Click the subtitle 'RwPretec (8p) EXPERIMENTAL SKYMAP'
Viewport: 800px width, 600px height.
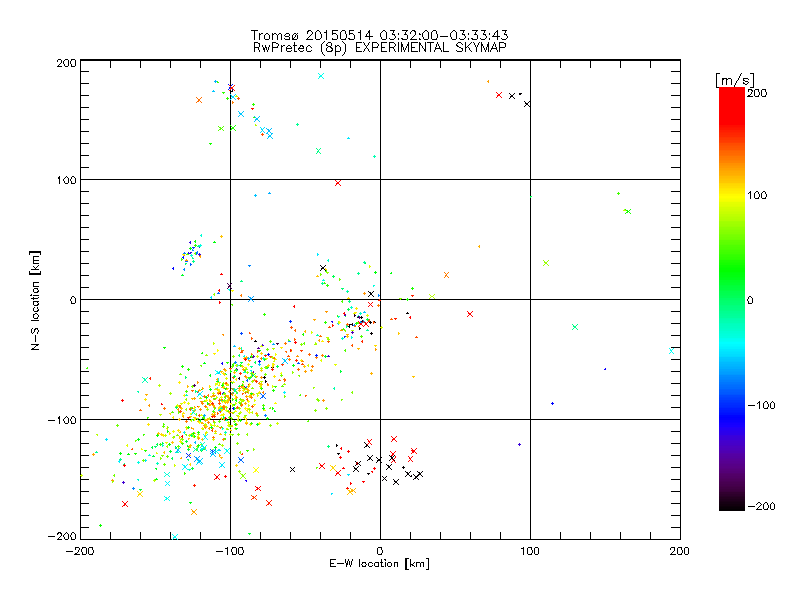[x=380, y=47]
